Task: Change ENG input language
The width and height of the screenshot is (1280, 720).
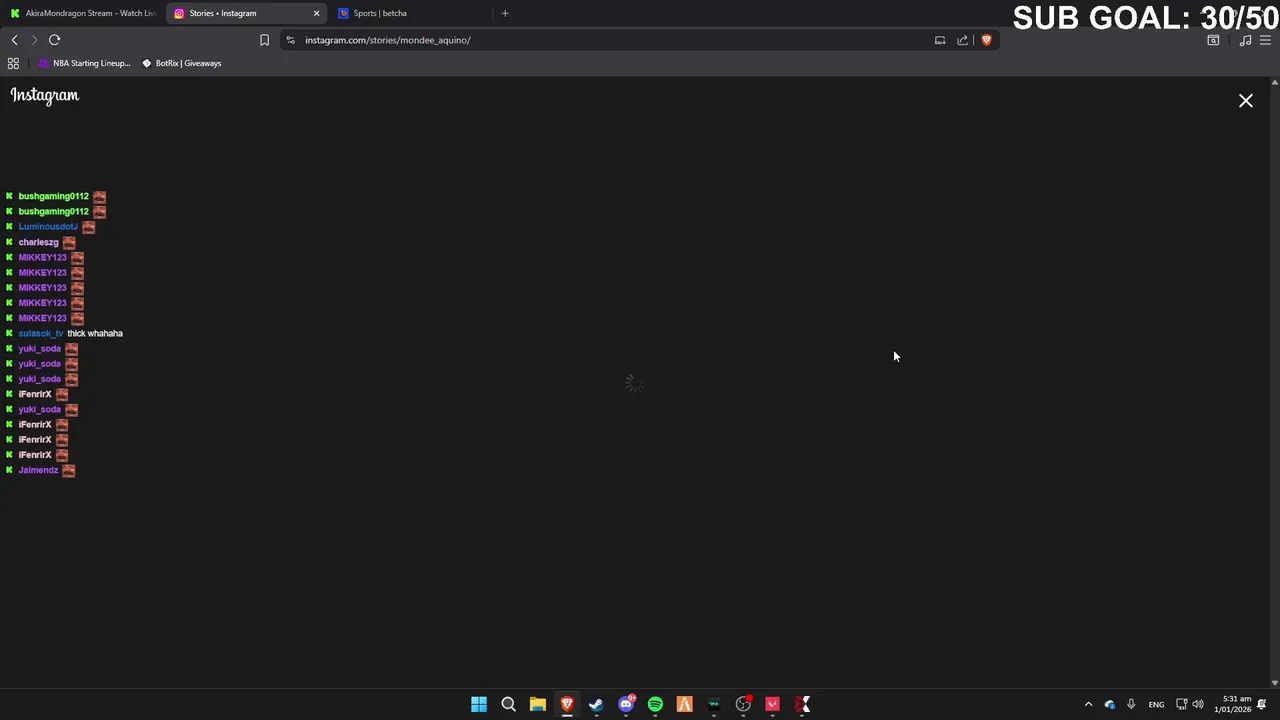Action: click(x=1156, y=704)
